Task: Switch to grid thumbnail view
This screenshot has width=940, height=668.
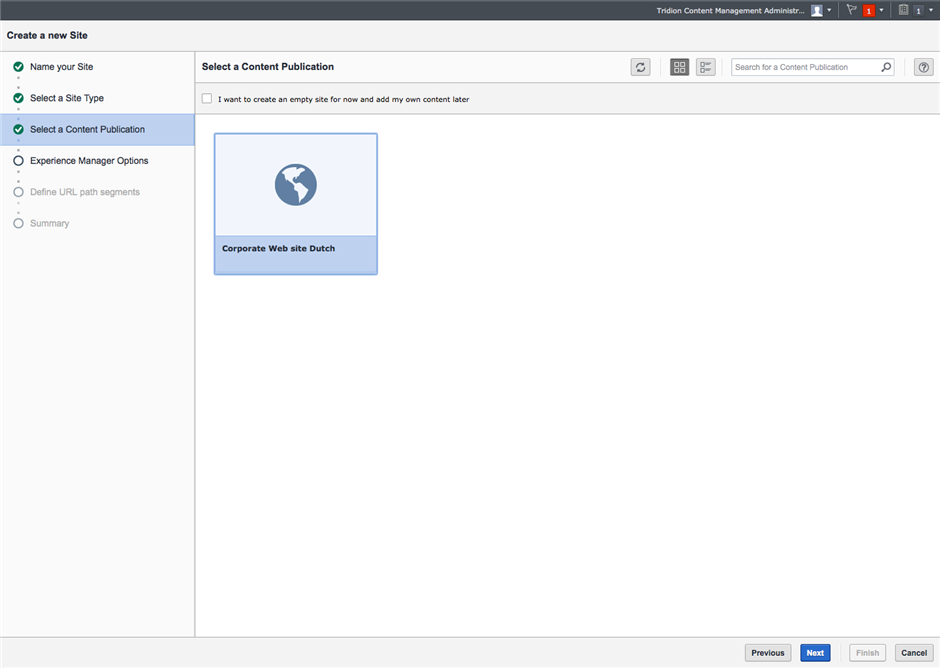Action: [680, 67]
